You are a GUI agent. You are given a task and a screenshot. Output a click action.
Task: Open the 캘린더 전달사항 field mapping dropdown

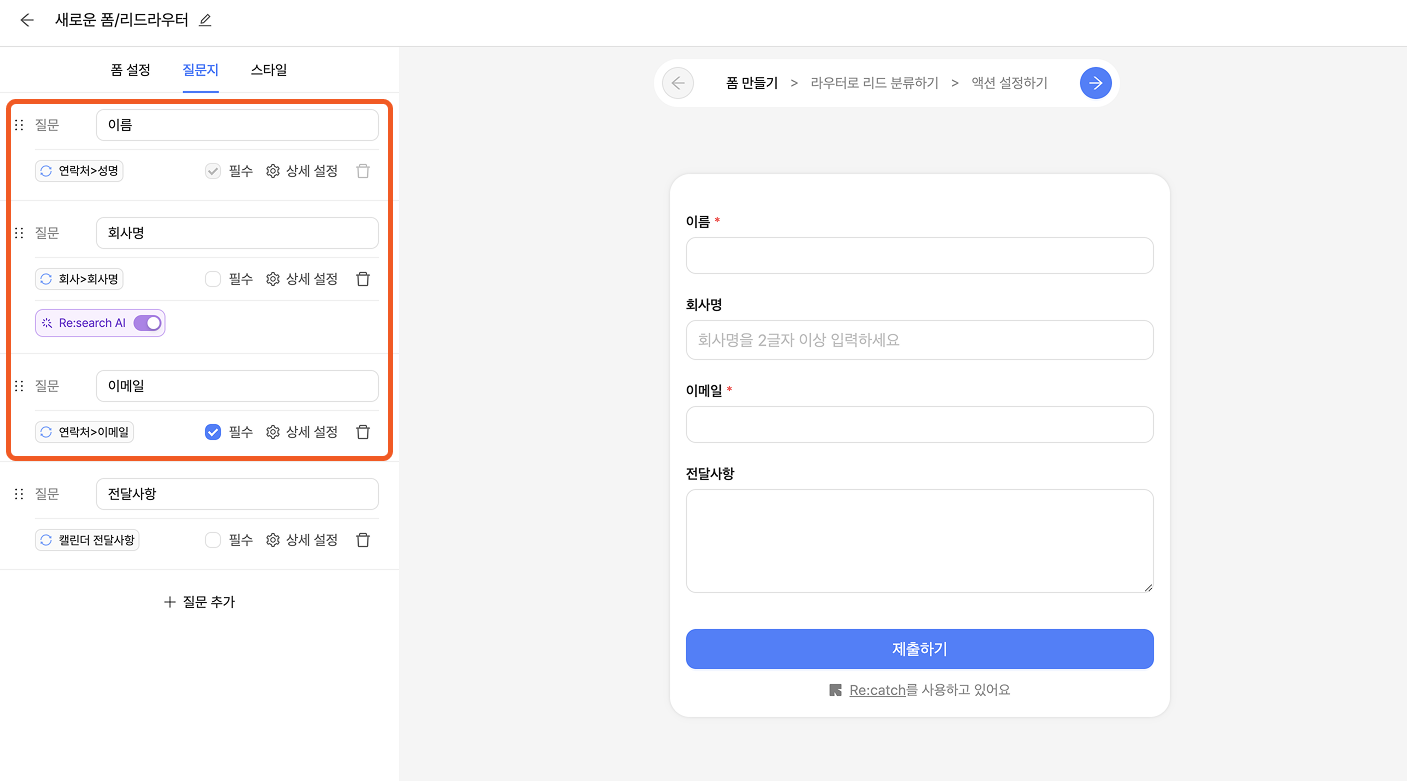coord(87,540)
